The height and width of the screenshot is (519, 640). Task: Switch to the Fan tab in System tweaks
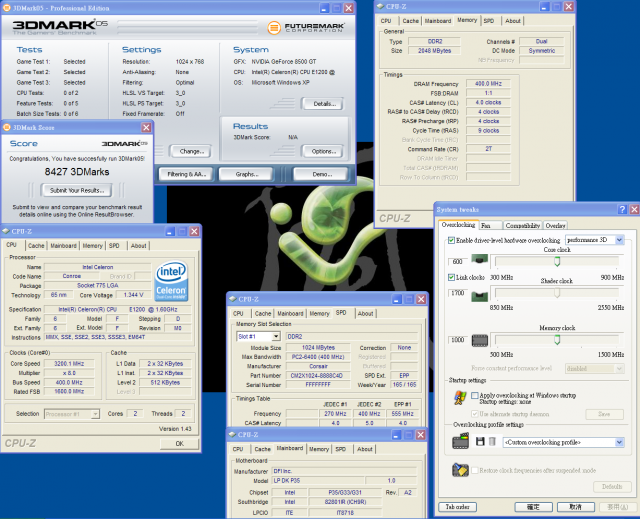pos(490,226)
